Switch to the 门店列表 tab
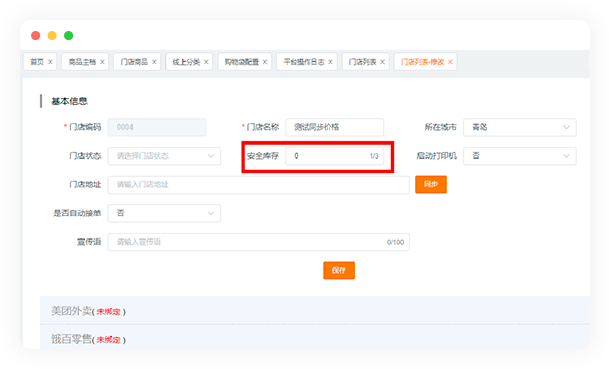The height and width of the screenshot is (369, 609). 365,62
